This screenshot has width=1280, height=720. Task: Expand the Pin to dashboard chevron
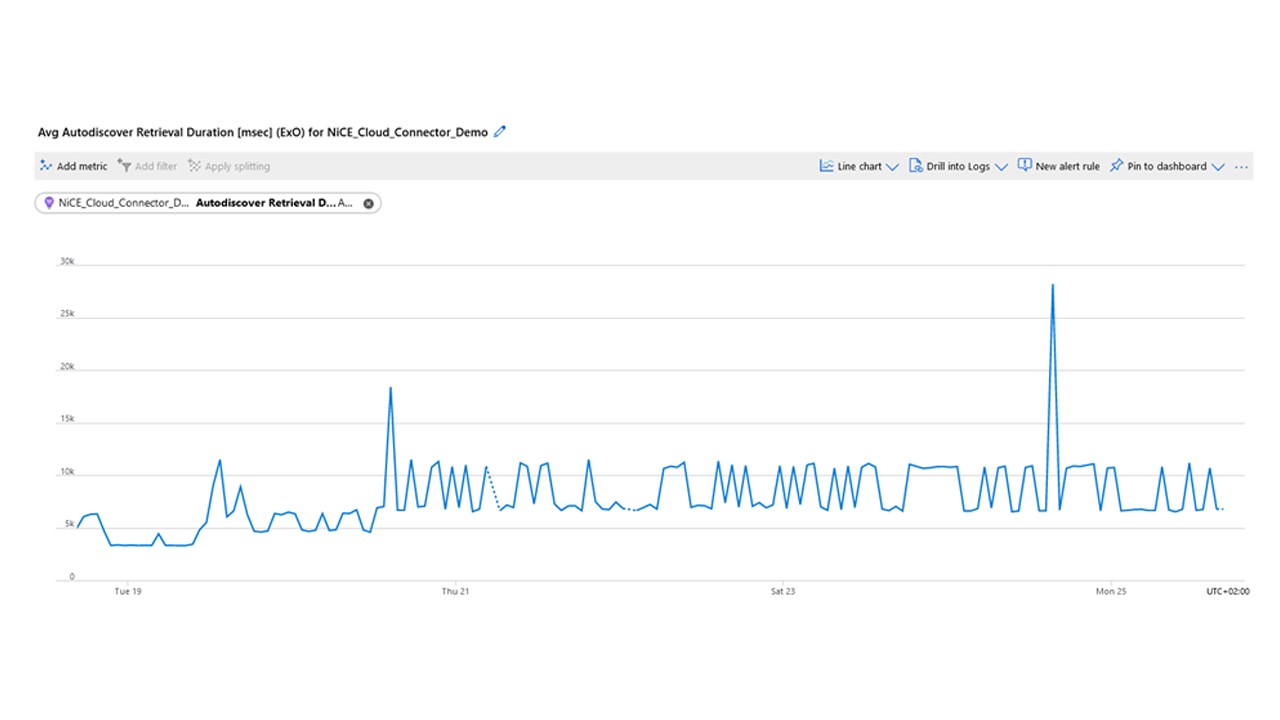(1217, 167)
